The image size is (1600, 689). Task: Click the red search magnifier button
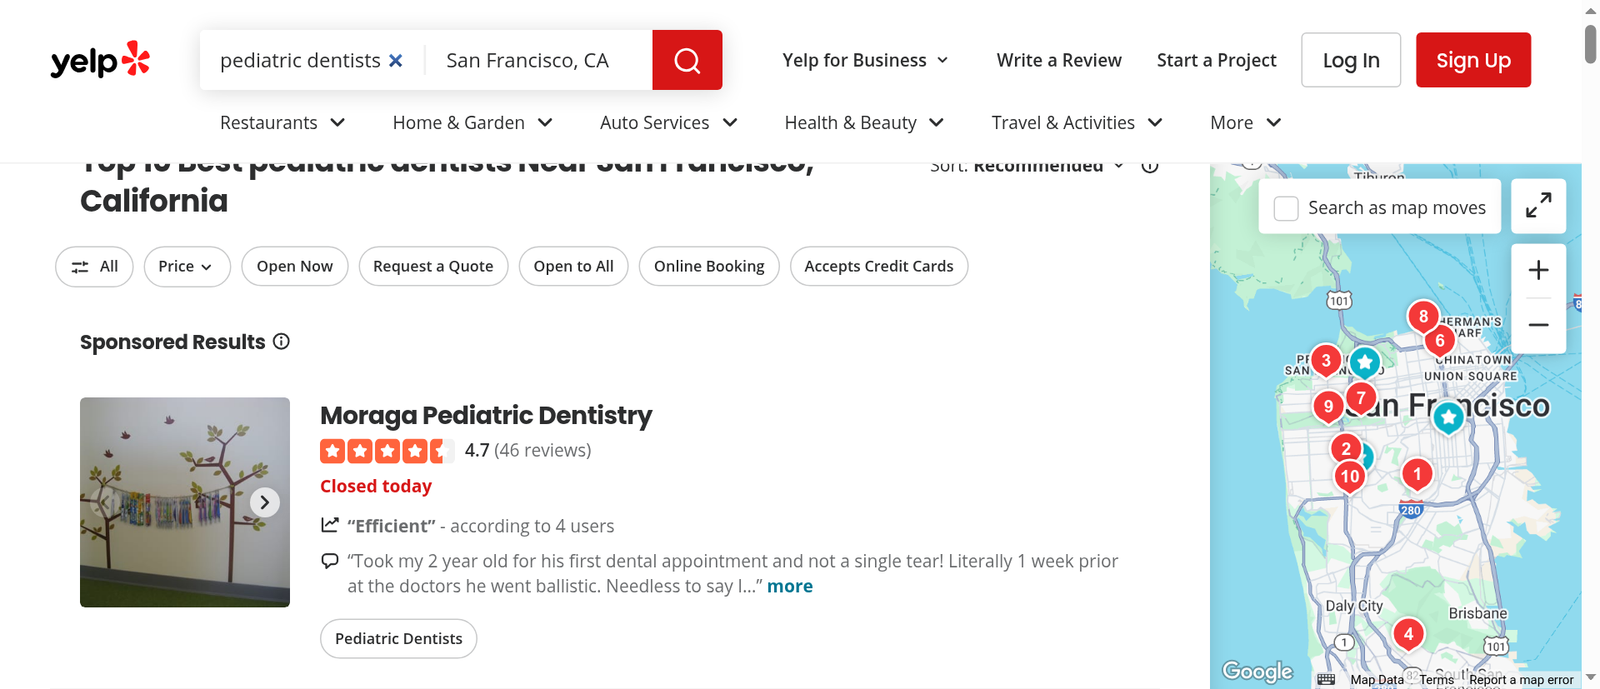coord(687,60)
